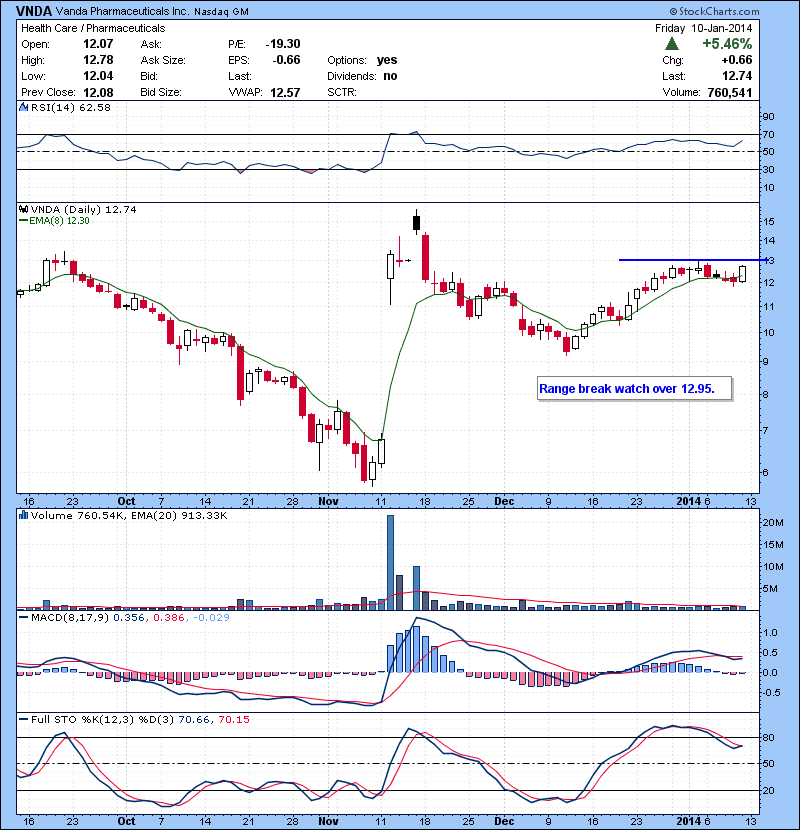Click the EMA(8) 12.30 legend label
The width and height of the screenshot is (800, 830).
(x=59, y=221)
